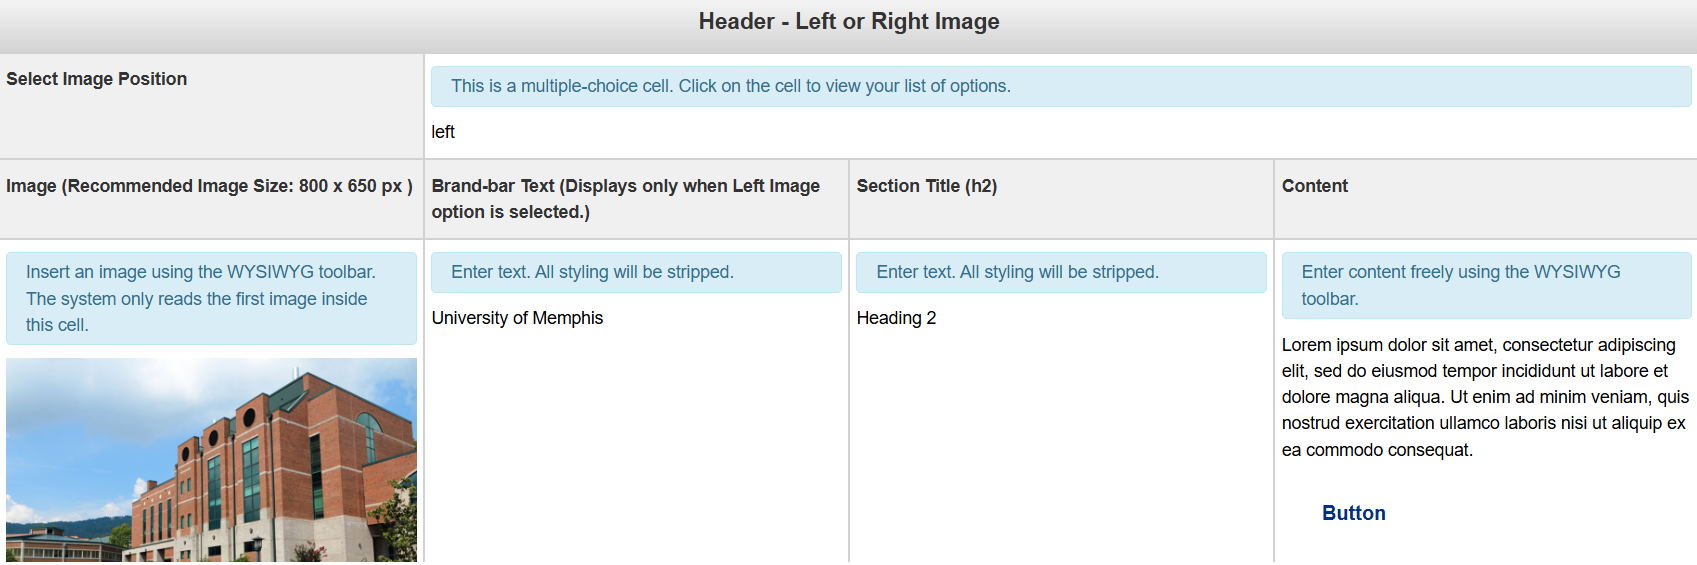Click the "Insert an image" WYSIWYG hint box

(211, 298)
